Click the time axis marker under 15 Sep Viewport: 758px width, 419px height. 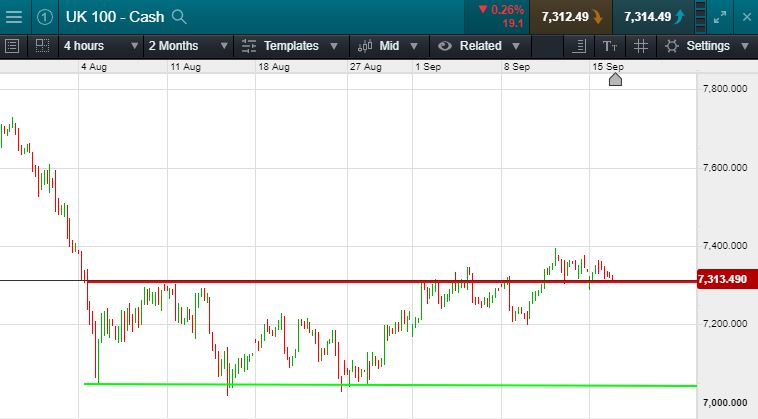coord(615,79)
